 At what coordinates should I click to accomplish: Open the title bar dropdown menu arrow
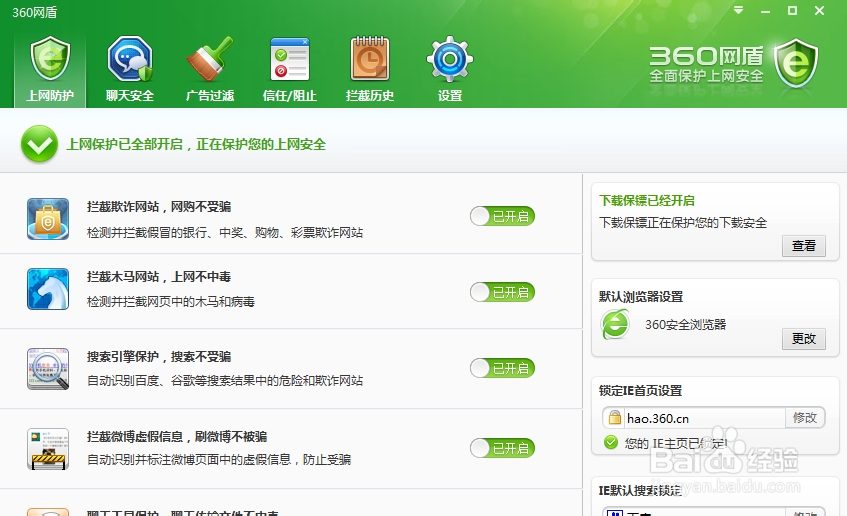(x=738, y=10)
